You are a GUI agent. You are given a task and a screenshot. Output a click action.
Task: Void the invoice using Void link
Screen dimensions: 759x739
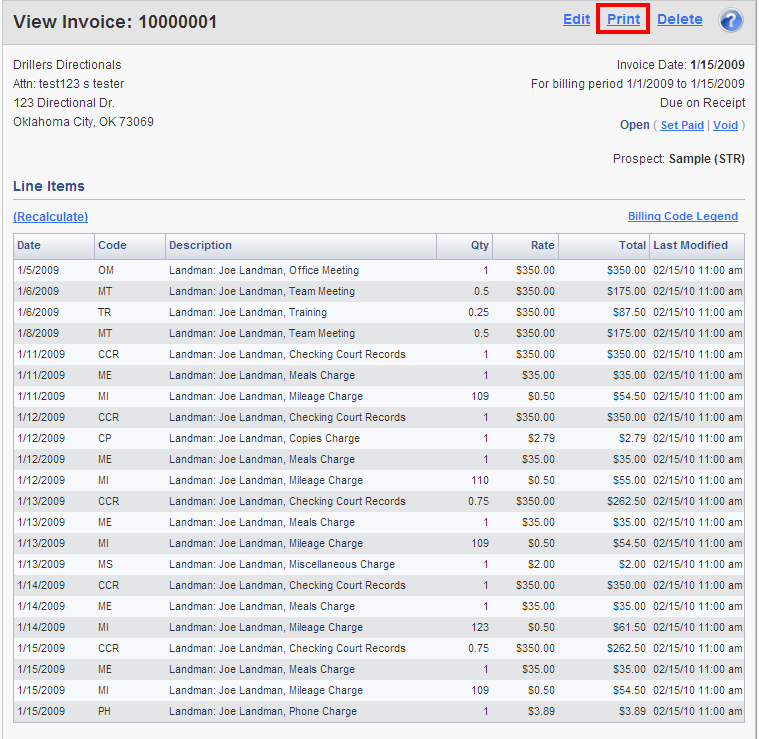point(725,125)
